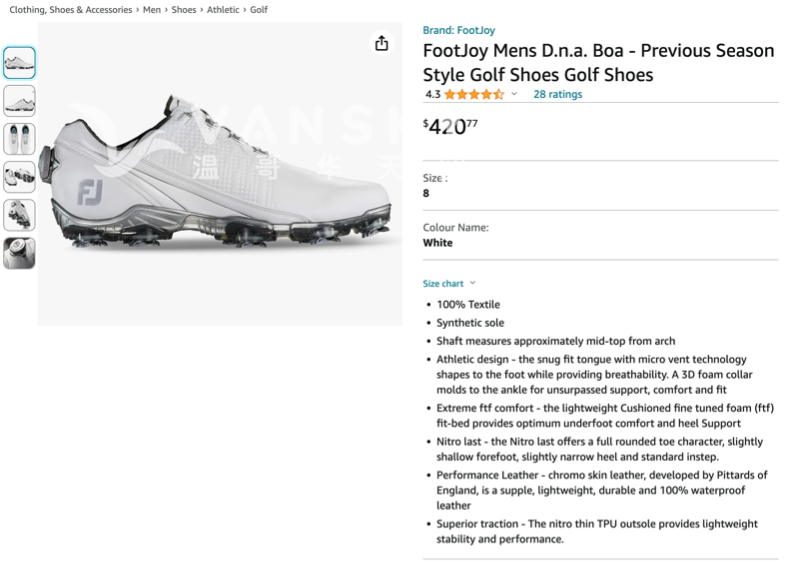Open the Boa dial close-up thumbnail

tap(19, 253)
